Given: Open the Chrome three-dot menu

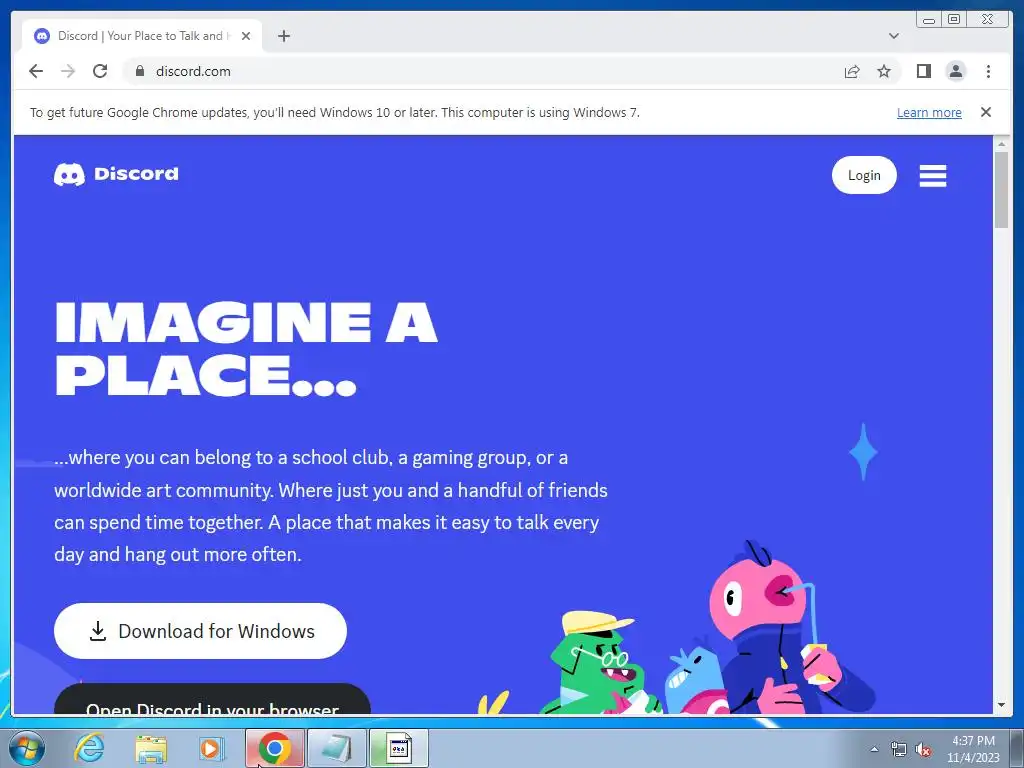Looking at the screenshot, I should coord(988,71).
